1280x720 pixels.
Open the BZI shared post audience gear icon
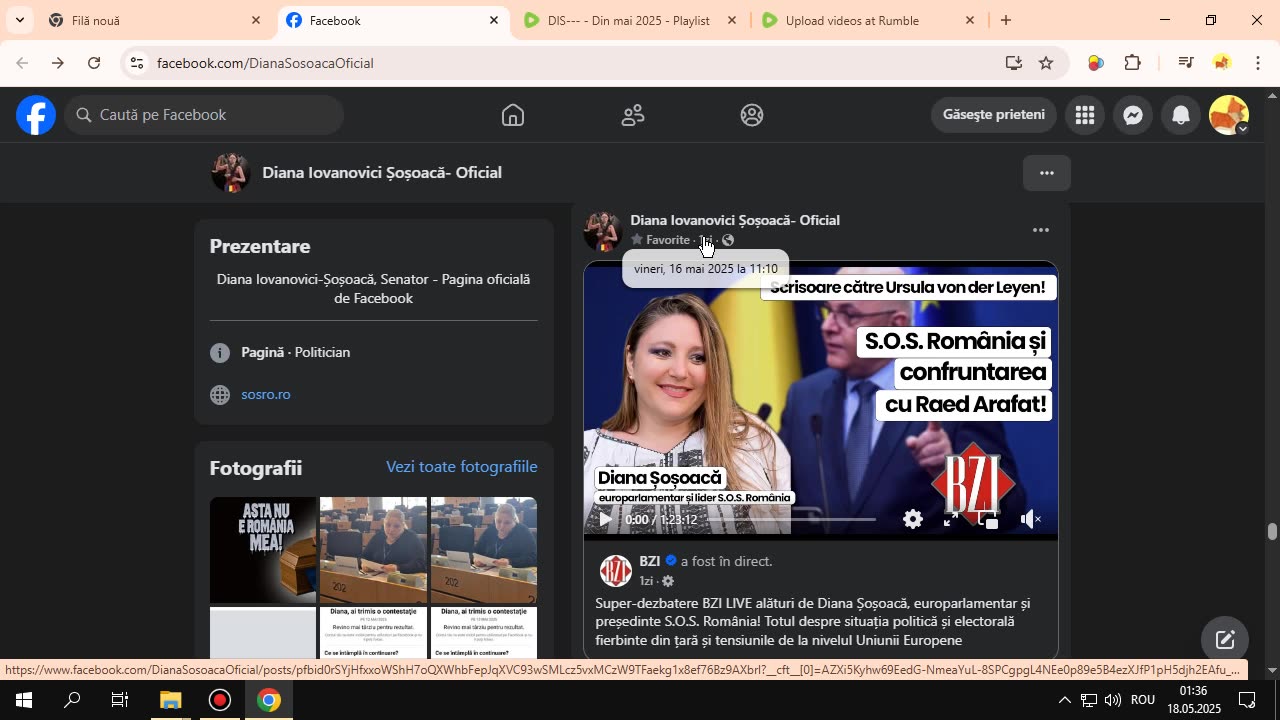[x=668, y=581]
